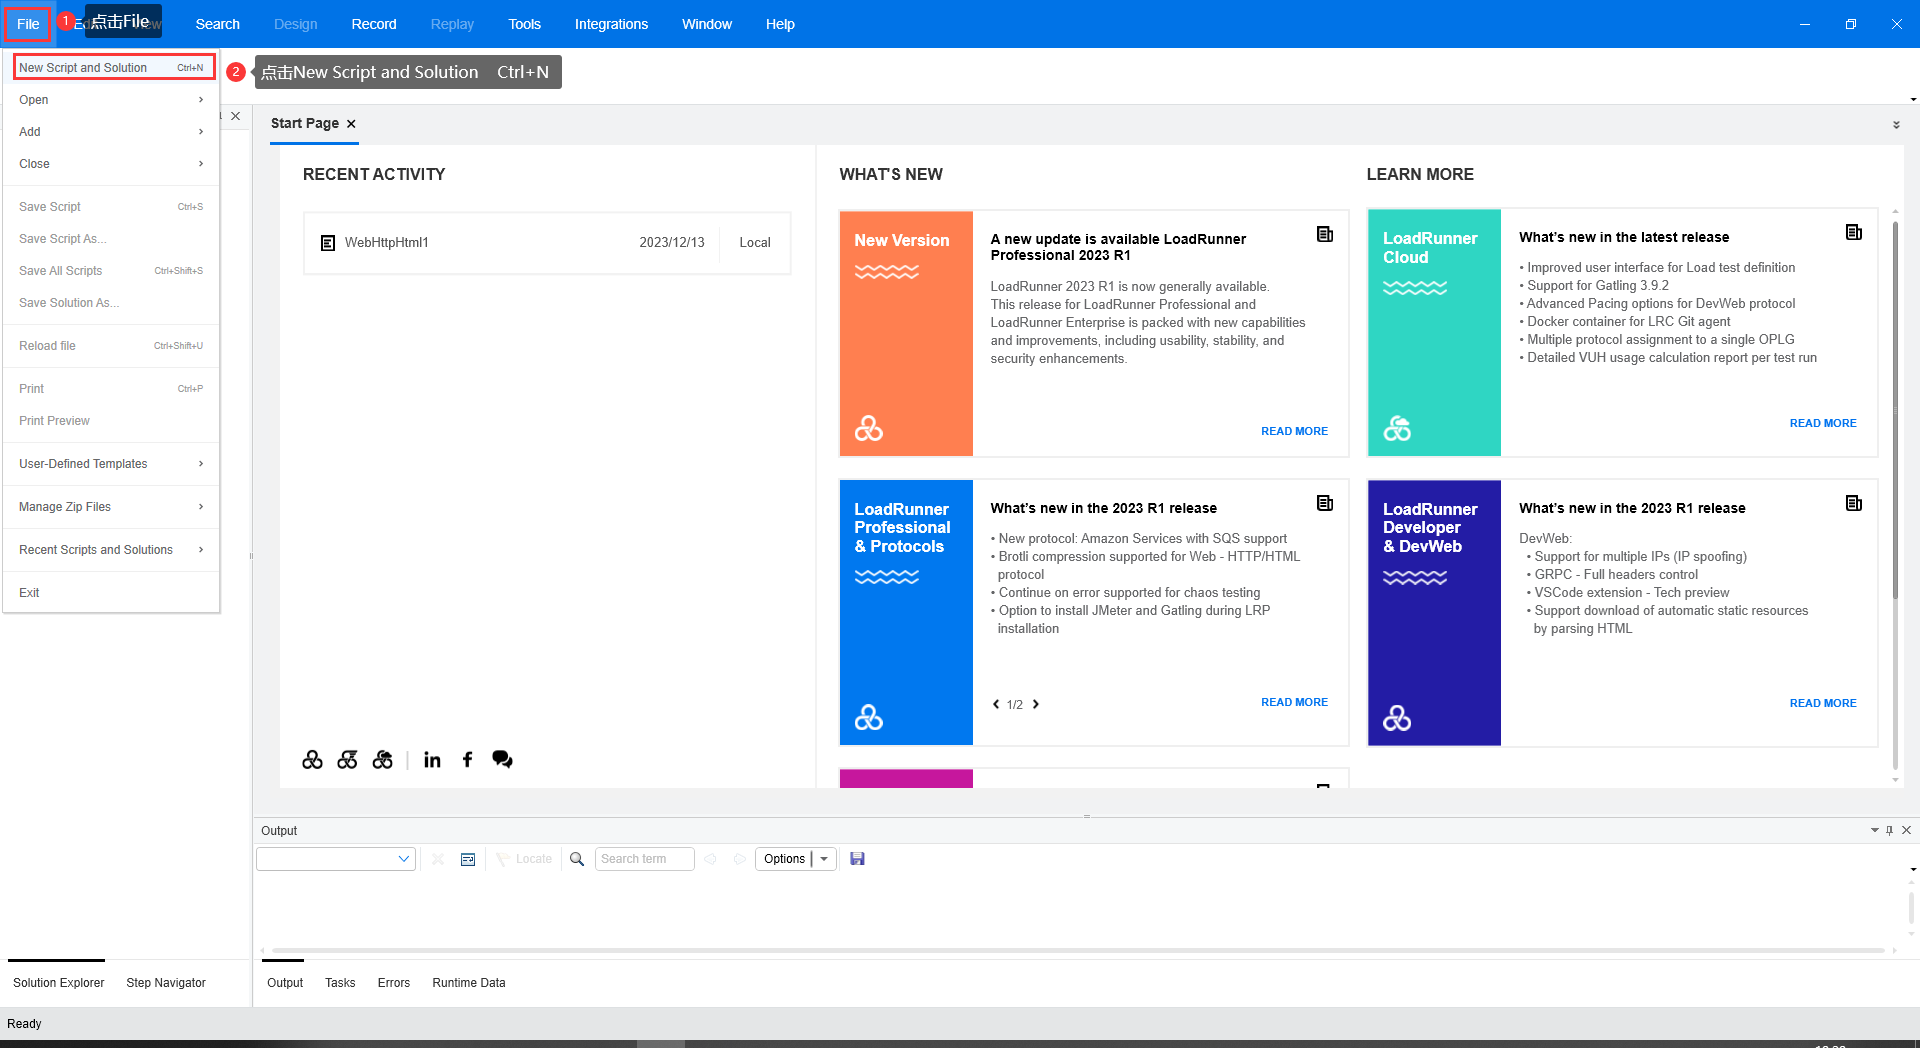The width and height of the screenshot is (1920, 1048).
Task: Click the window icon next to Locate in Output
Action: coord(468,859)
